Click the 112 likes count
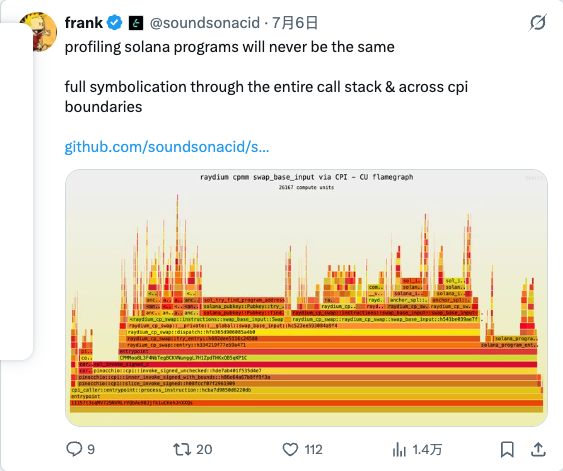This screenshot has width=563, height=471. point(313,449)
